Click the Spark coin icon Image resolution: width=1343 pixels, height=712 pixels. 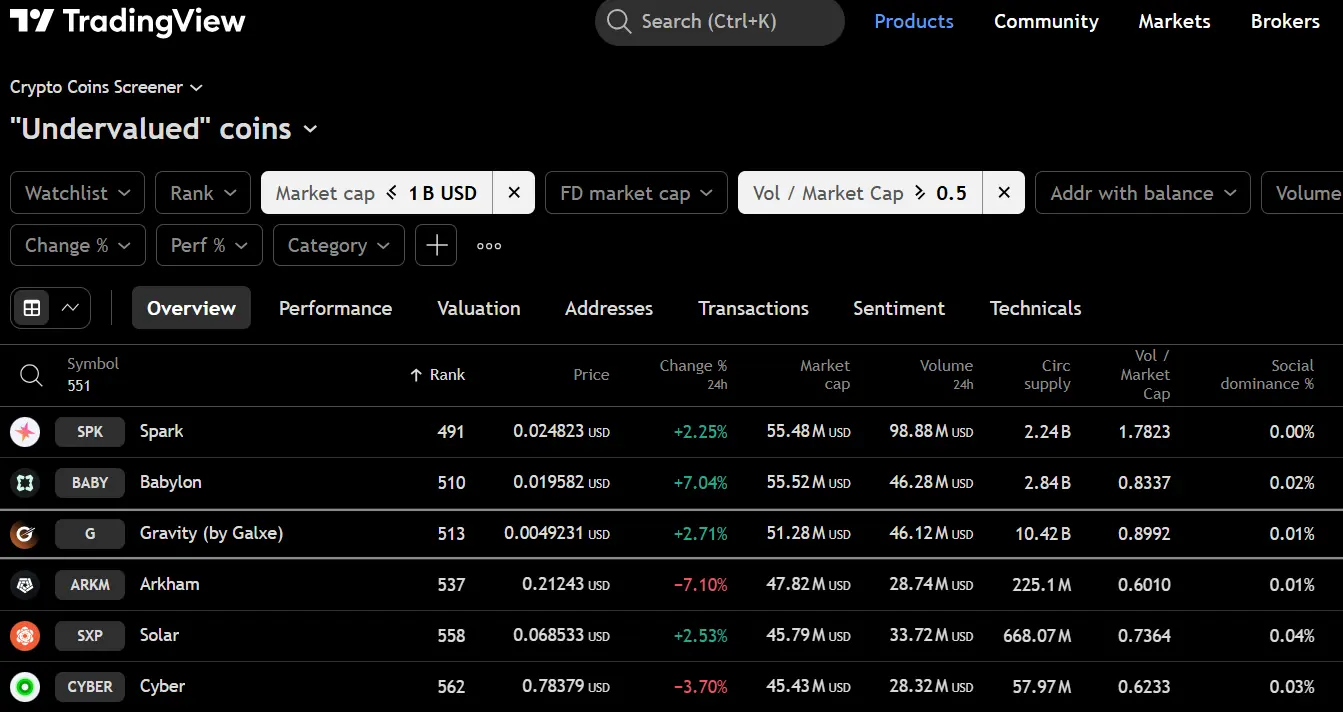click(x=25, y=432)
